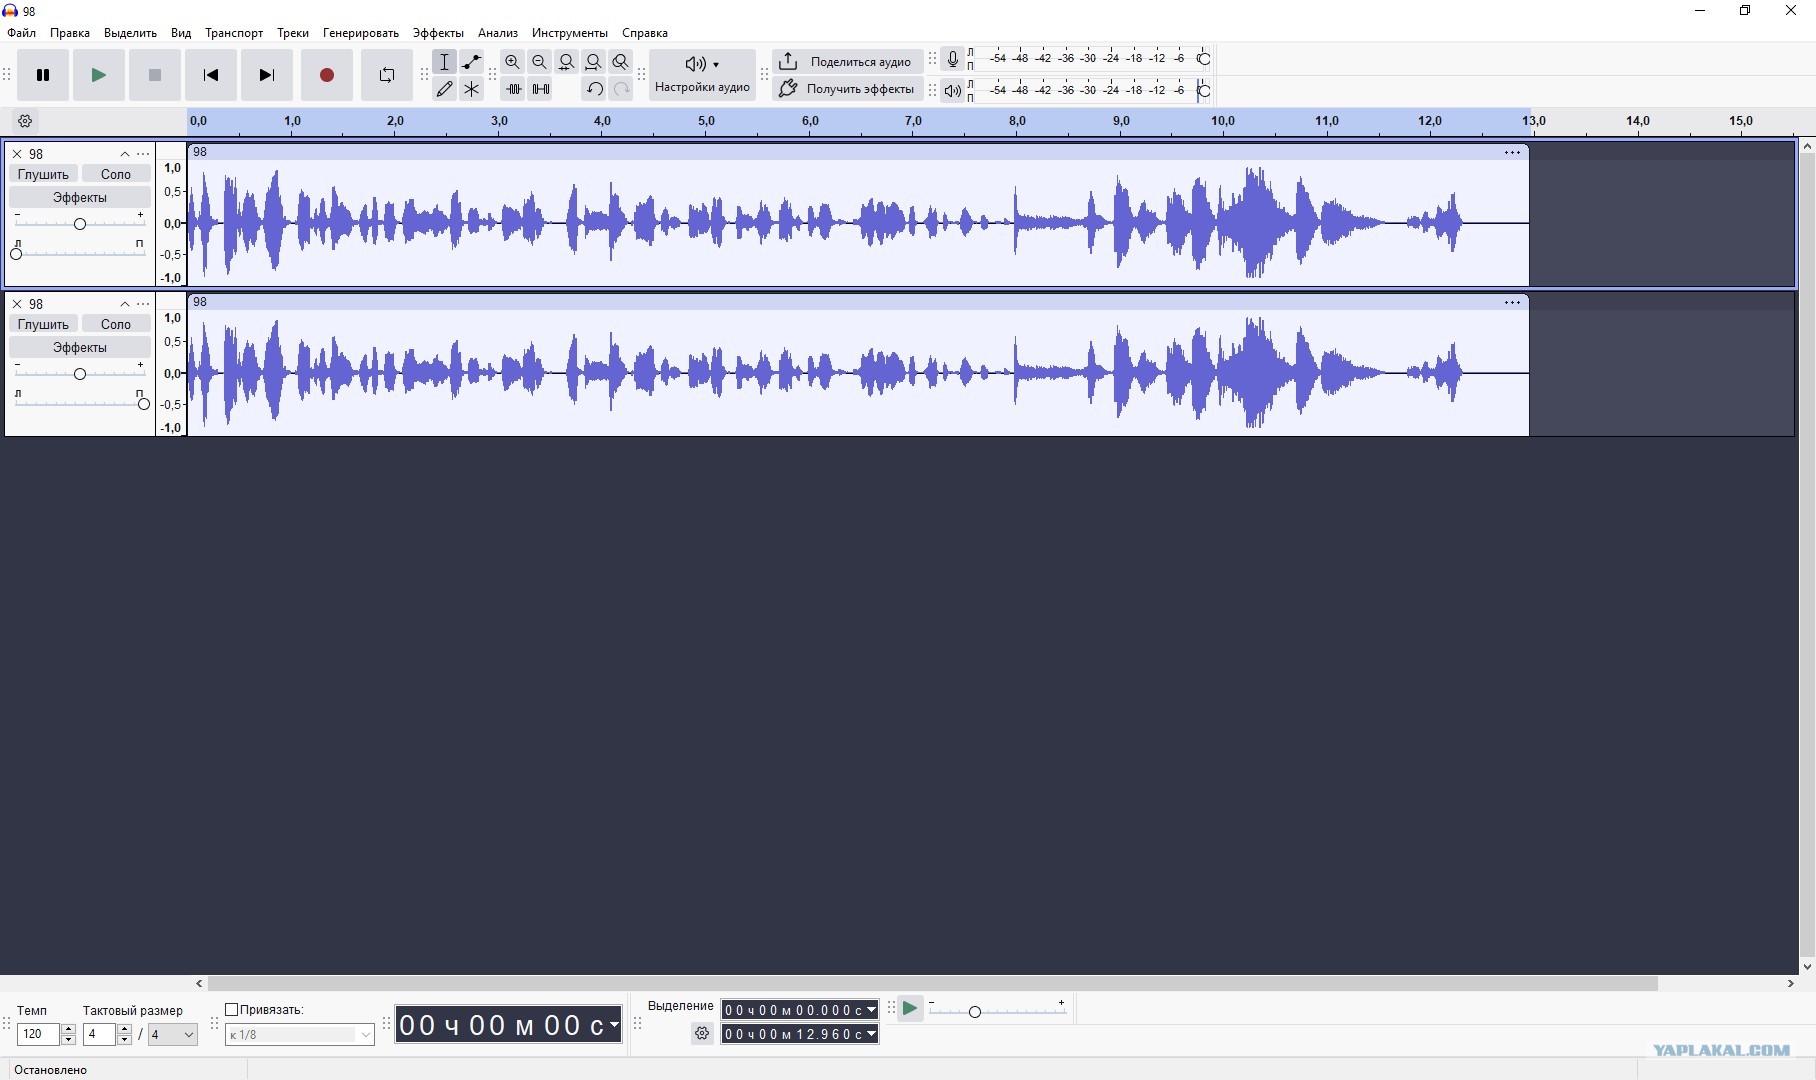Silence audio selection icon
The width and height of the screenshot is (1816, 1080).
(540, 89)
